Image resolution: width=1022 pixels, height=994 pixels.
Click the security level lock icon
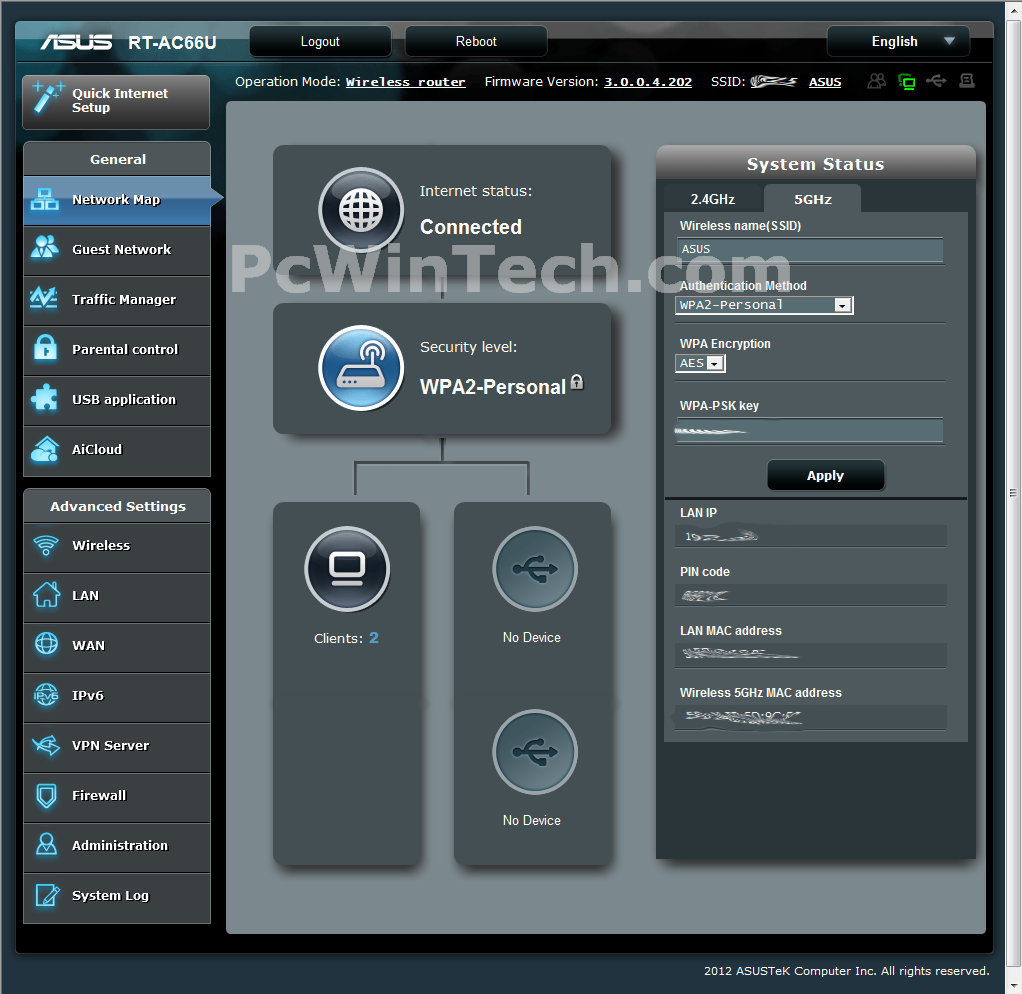(577, 382)
